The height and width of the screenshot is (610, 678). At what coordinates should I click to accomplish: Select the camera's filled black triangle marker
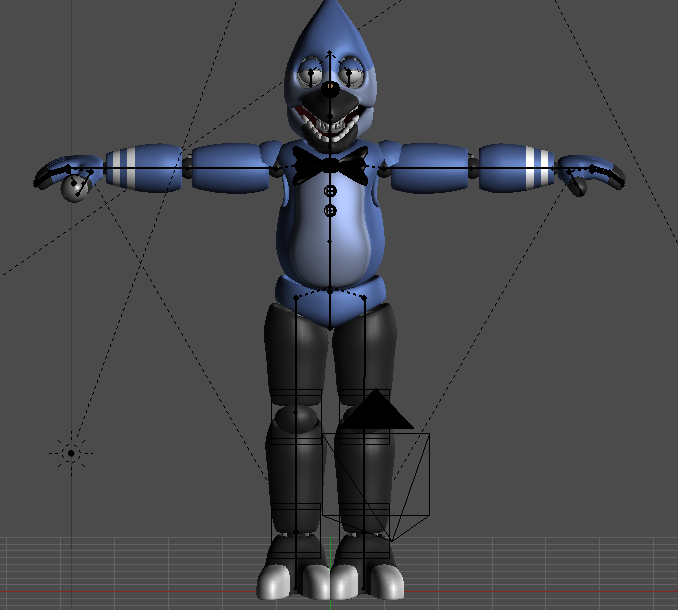[376, 409]
